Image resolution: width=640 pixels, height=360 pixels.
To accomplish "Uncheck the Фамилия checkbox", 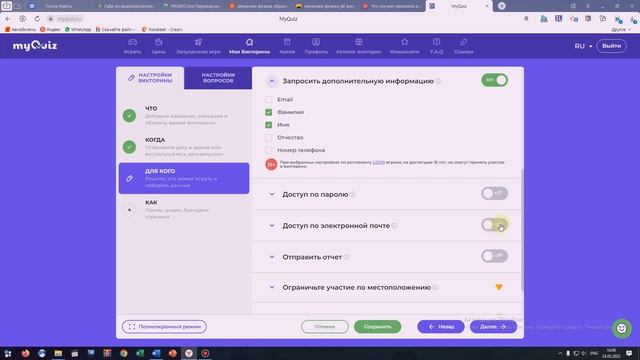I will coord(269,112).
